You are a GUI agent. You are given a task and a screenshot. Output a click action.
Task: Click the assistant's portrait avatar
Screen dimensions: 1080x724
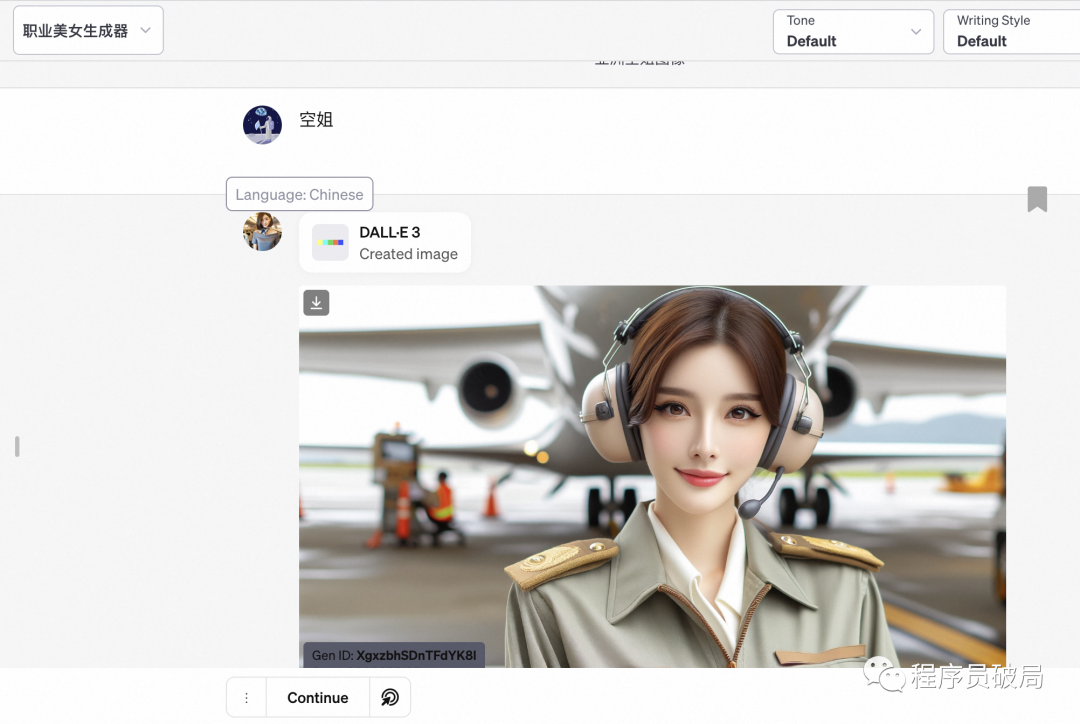click(262, 231)
